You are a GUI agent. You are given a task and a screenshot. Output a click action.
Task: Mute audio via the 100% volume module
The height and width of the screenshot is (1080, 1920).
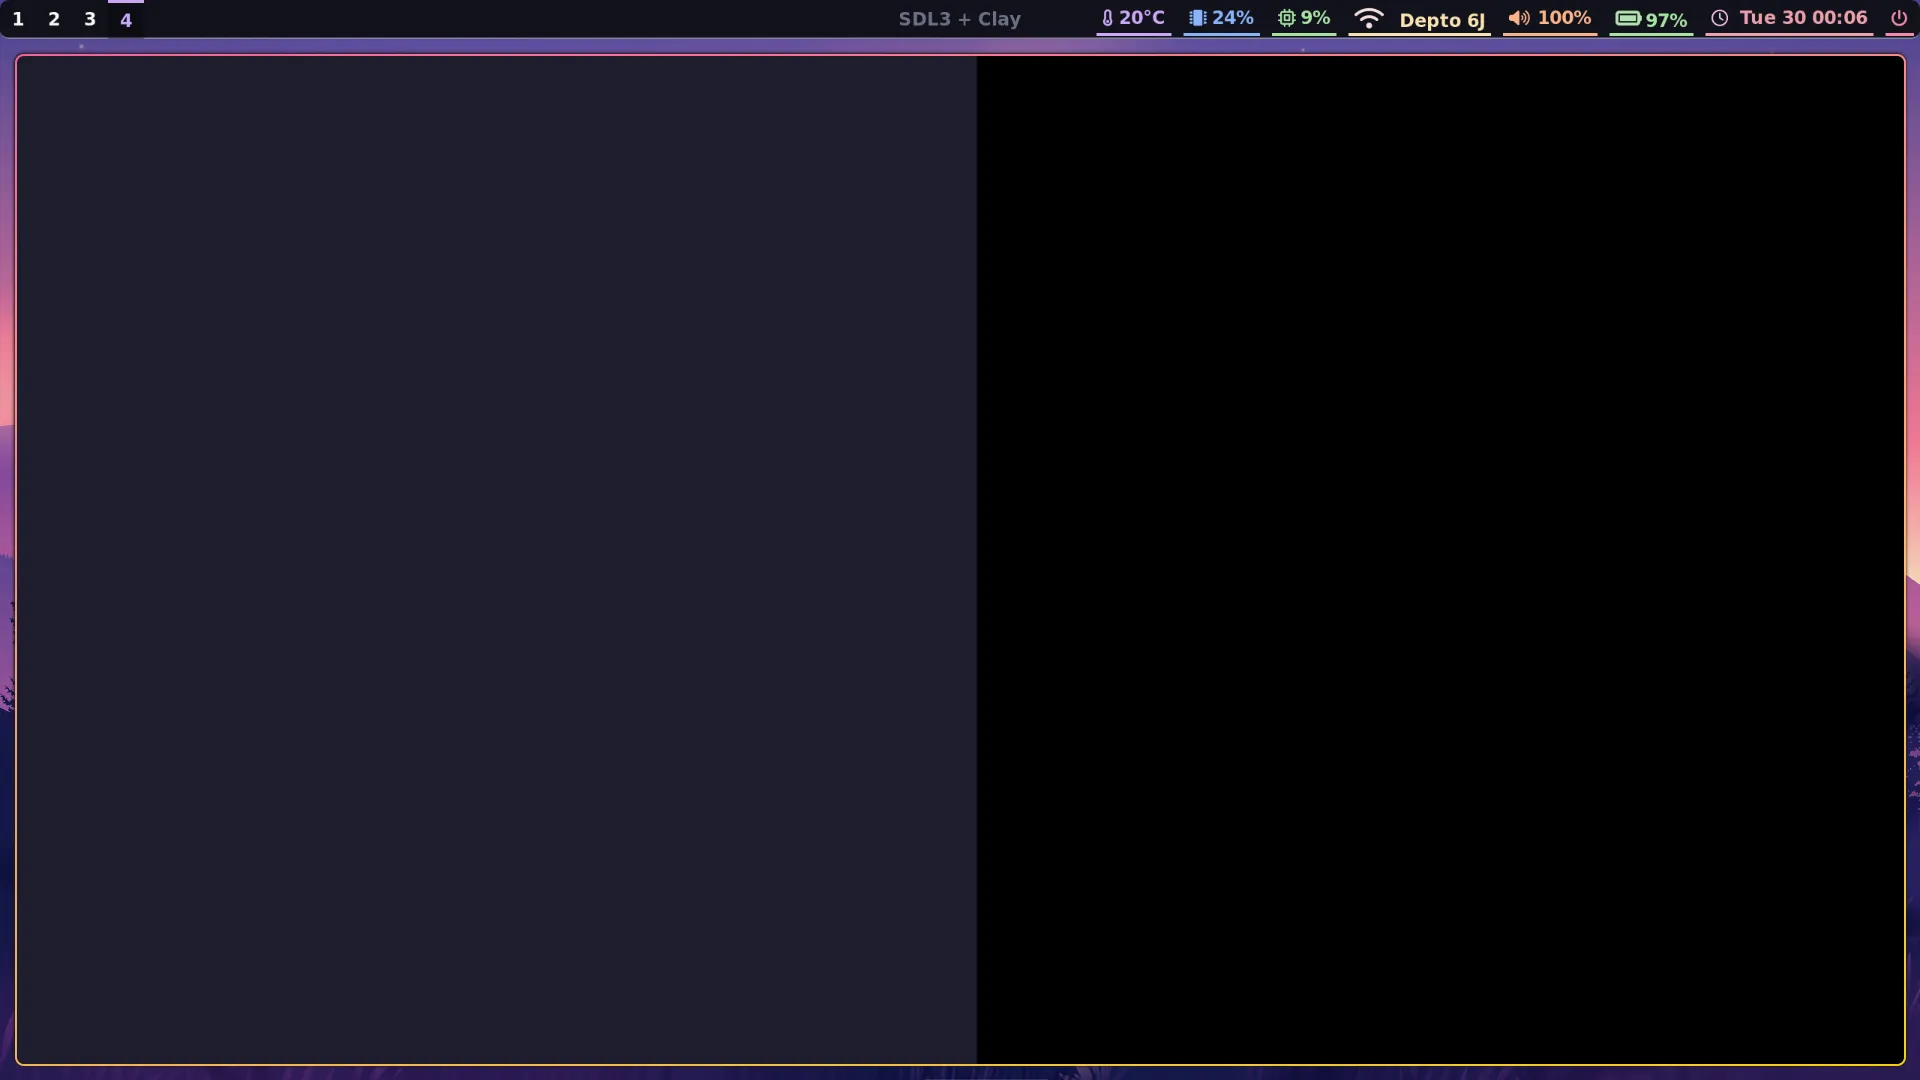pyautogui.click(x=1550, y=18)
